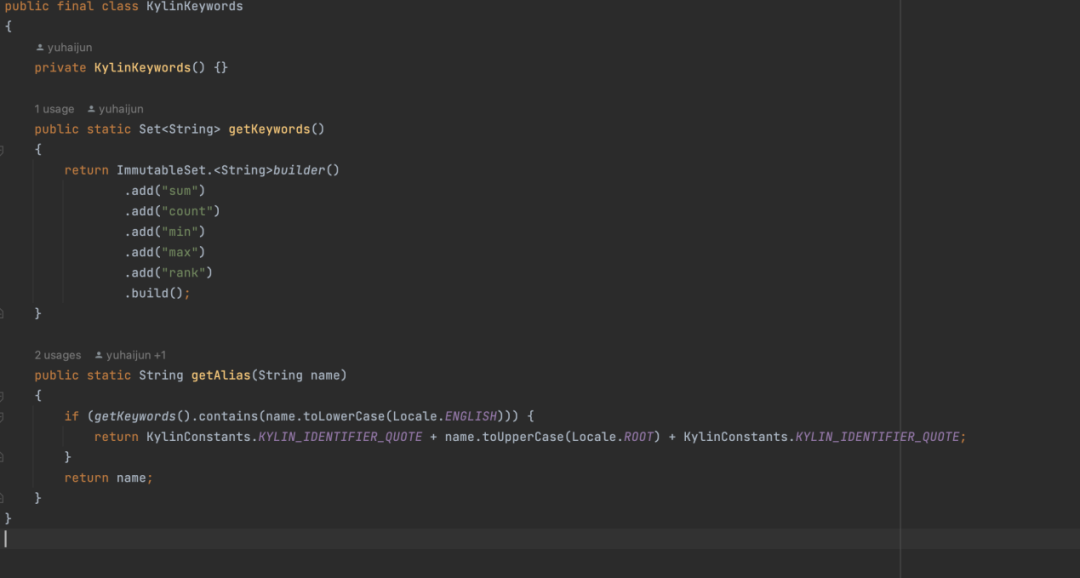
Task: Click the author icon beside the "1 usage" hint
Action: tap(91, 109)
